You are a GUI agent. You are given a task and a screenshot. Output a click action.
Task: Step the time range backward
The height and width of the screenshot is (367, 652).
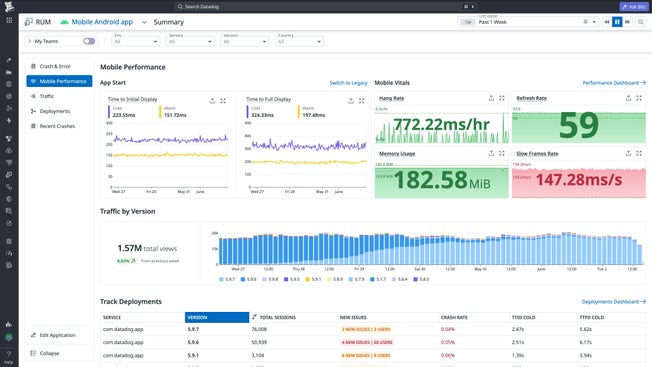607,22
